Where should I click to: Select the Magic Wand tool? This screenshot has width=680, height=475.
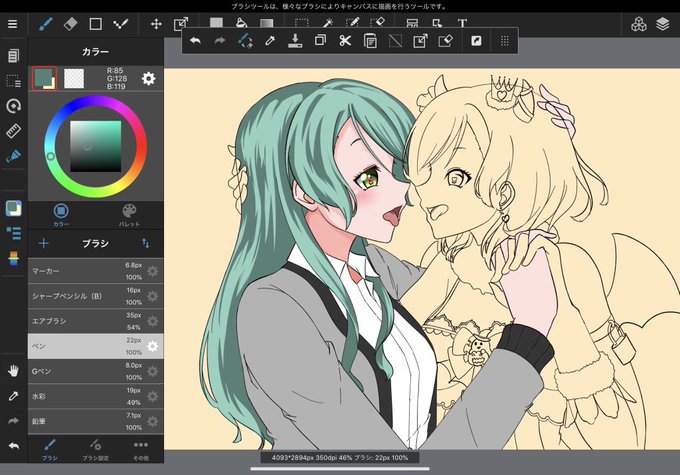tap(327, 23)
